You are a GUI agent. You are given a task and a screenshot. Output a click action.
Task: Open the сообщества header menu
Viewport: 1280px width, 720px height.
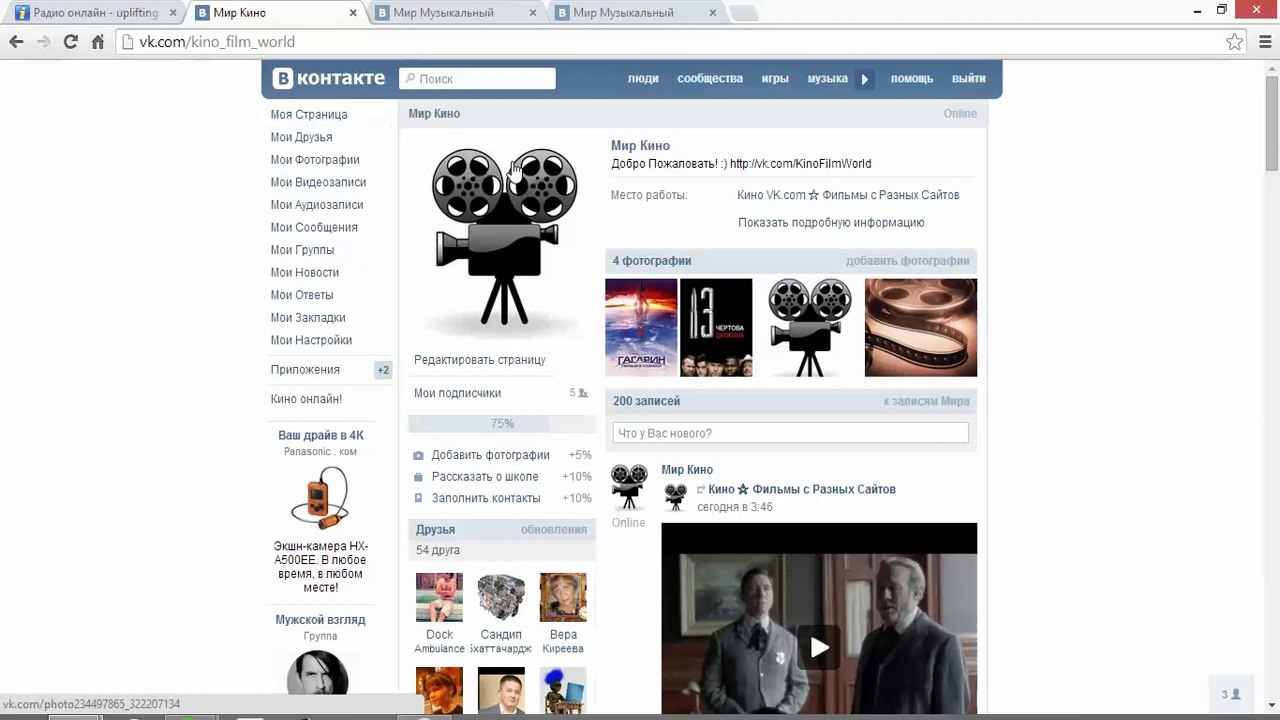pyautogui.click(x=710, y=78)
